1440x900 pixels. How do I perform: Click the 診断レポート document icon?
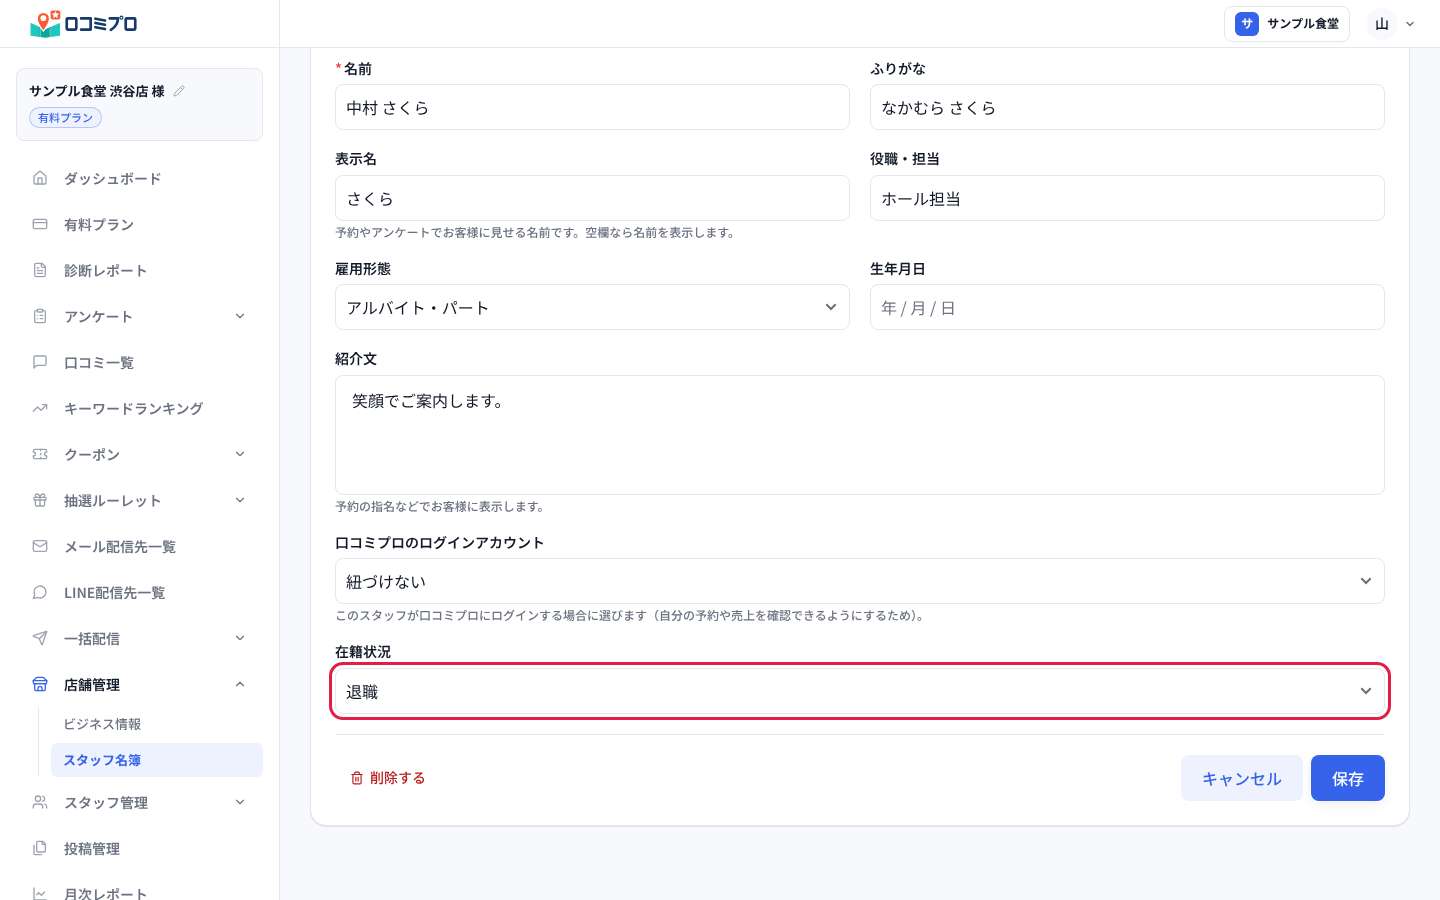coord(40,270)
